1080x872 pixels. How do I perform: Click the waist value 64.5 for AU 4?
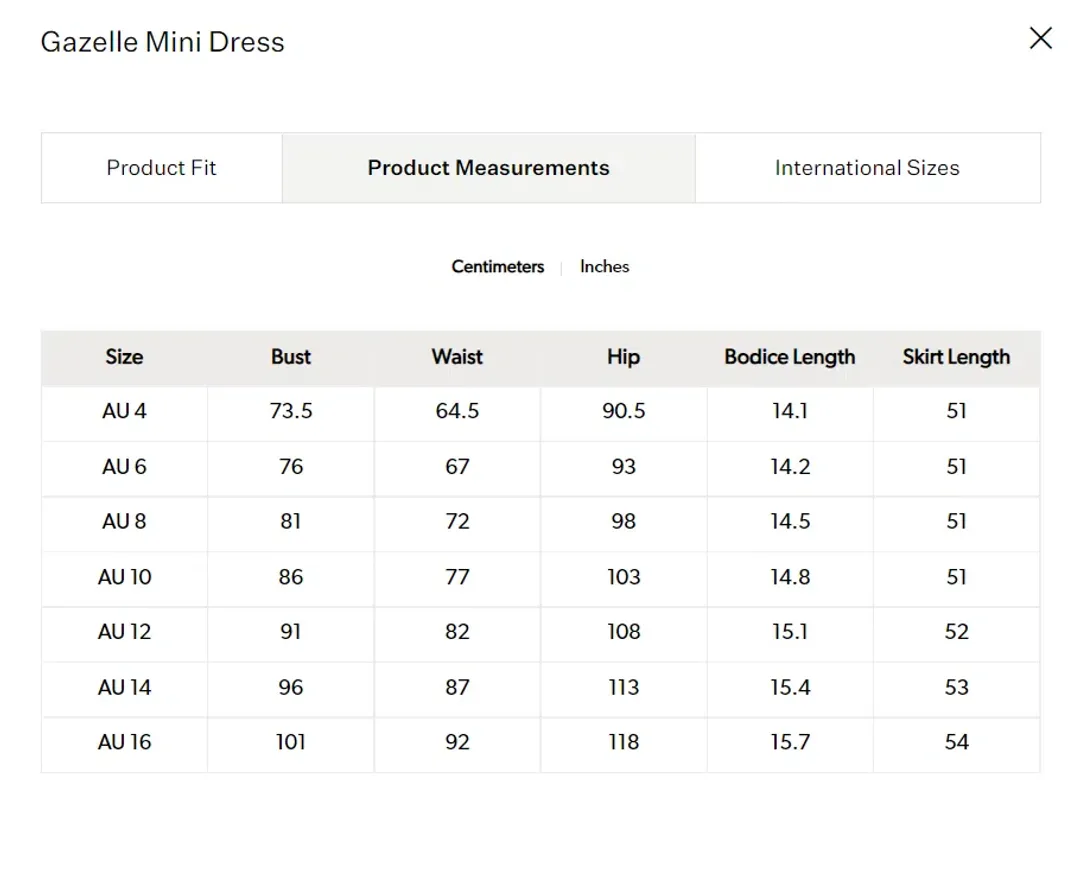click(457, 412)
